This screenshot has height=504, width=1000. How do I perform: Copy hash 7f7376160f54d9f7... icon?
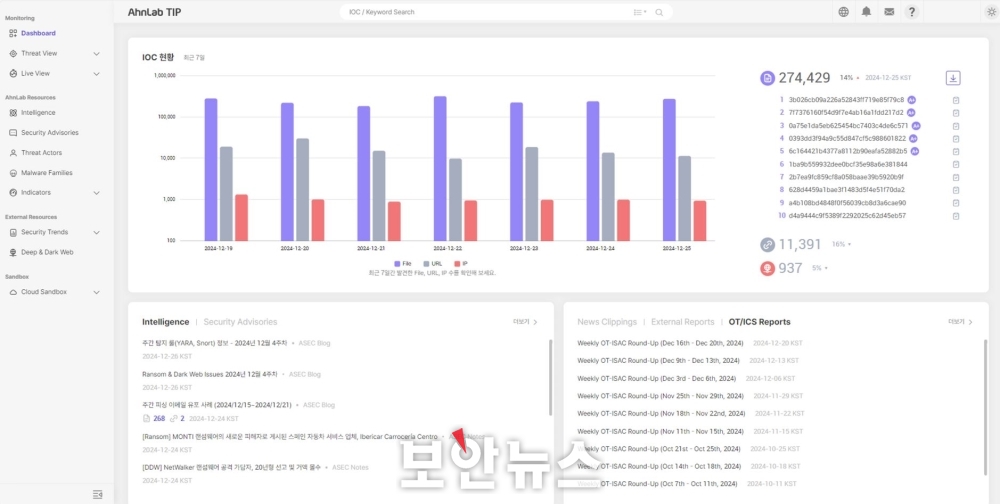pos(956,113)
